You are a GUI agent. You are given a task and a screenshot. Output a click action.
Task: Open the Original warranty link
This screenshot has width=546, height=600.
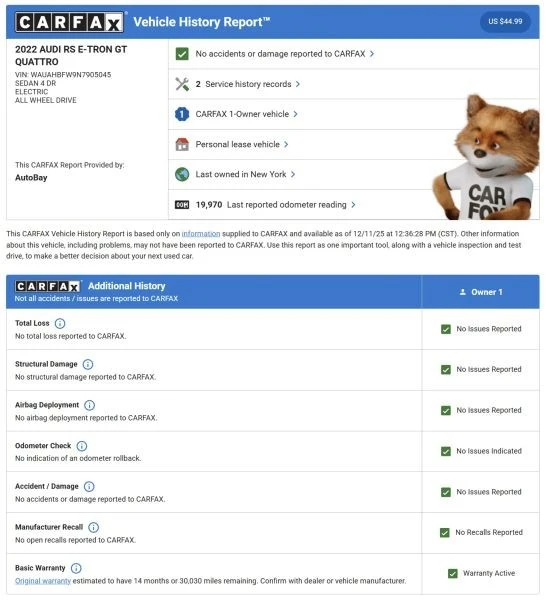43,581
